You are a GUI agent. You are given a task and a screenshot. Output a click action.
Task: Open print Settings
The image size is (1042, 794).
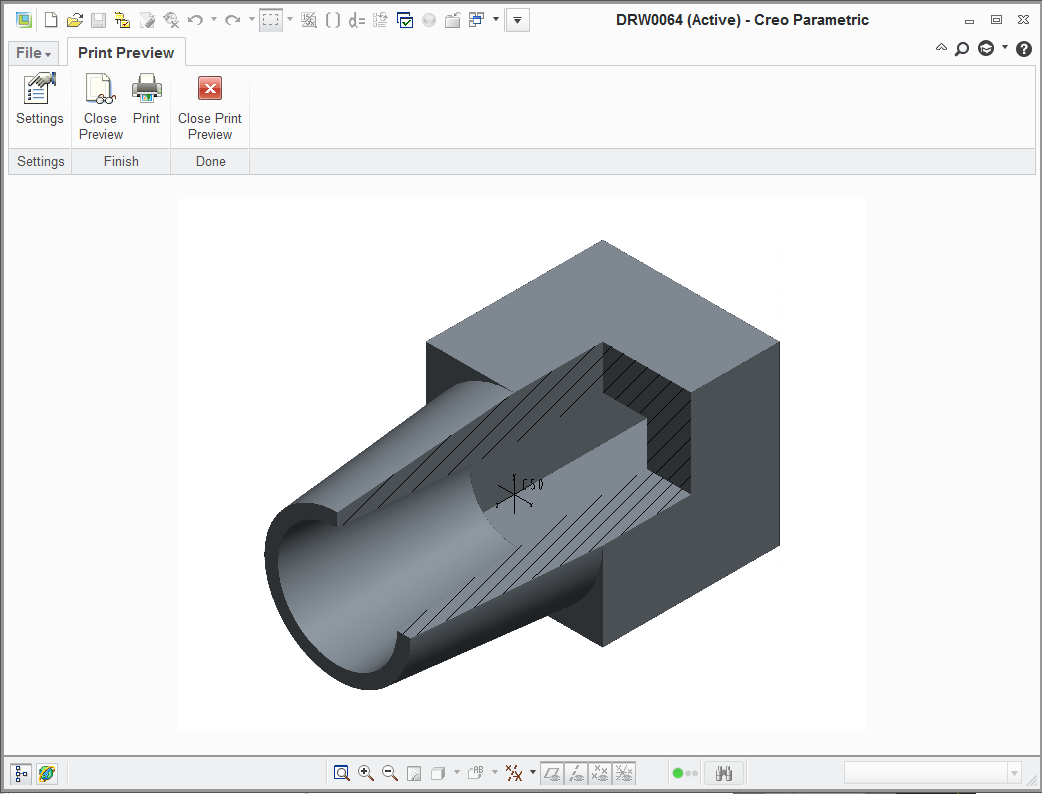40,100
